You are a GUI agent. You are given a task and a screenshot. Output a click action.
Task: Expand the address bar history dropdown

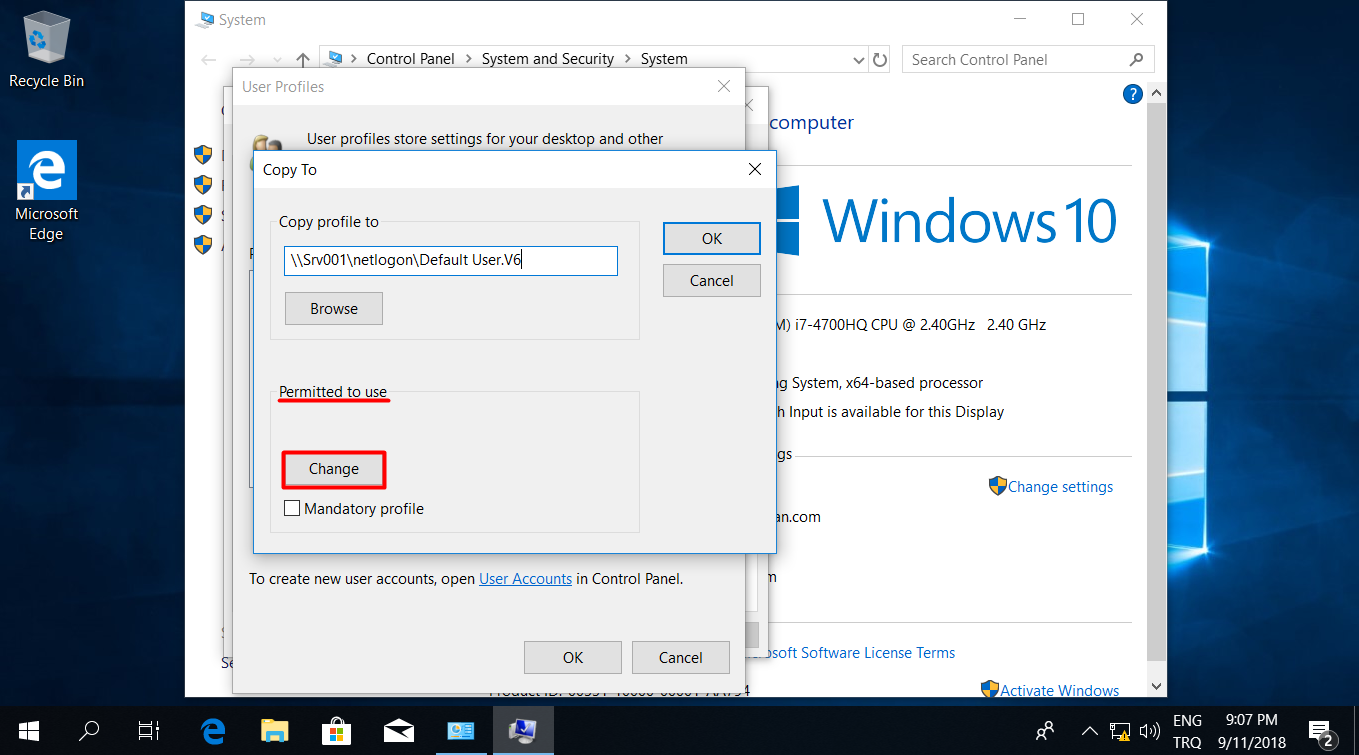click(x=858, y=60)
